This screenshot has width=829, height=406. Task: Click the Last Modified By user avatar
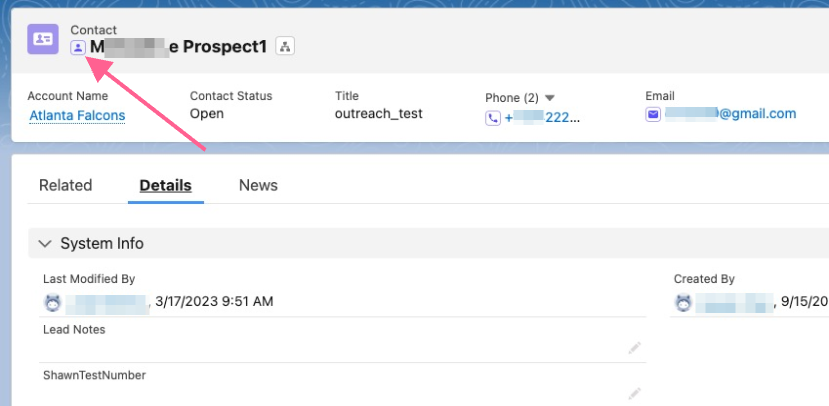pos(52,303)
